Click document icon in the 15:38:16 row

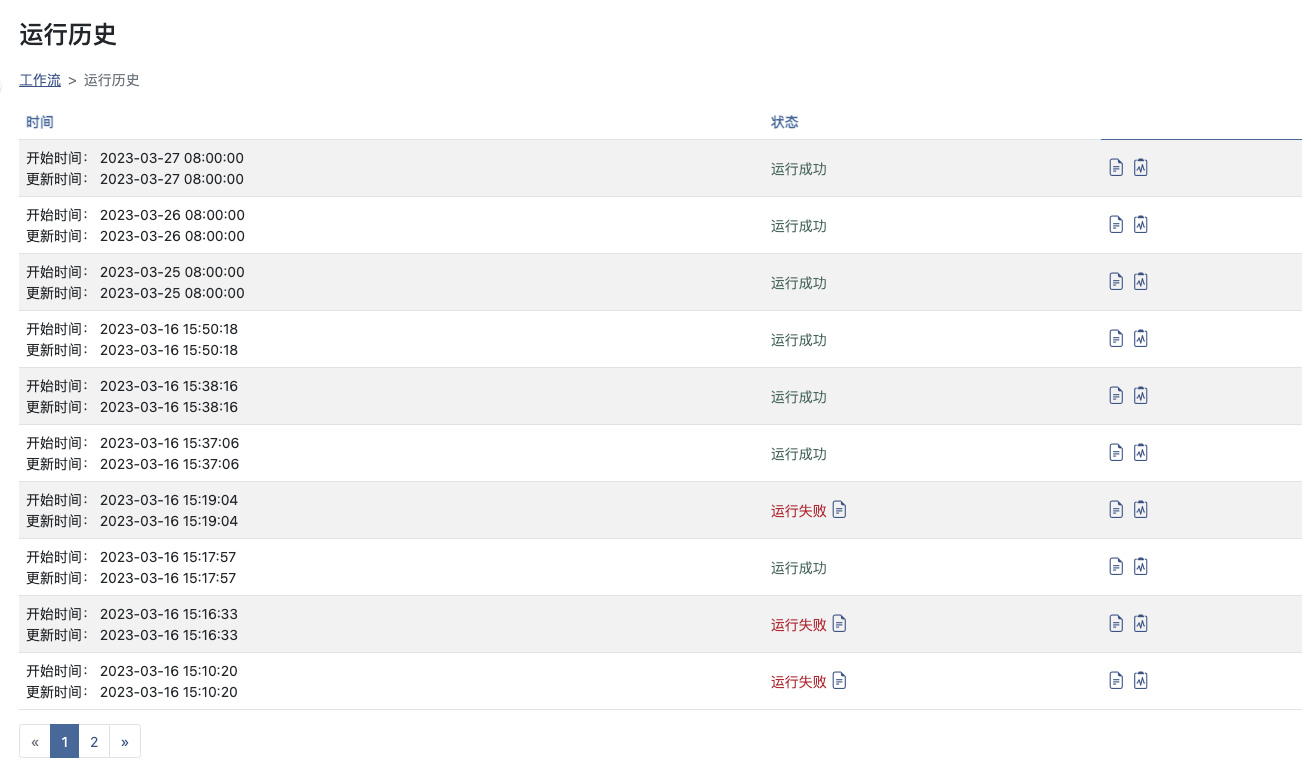[x=1116, y=395]
